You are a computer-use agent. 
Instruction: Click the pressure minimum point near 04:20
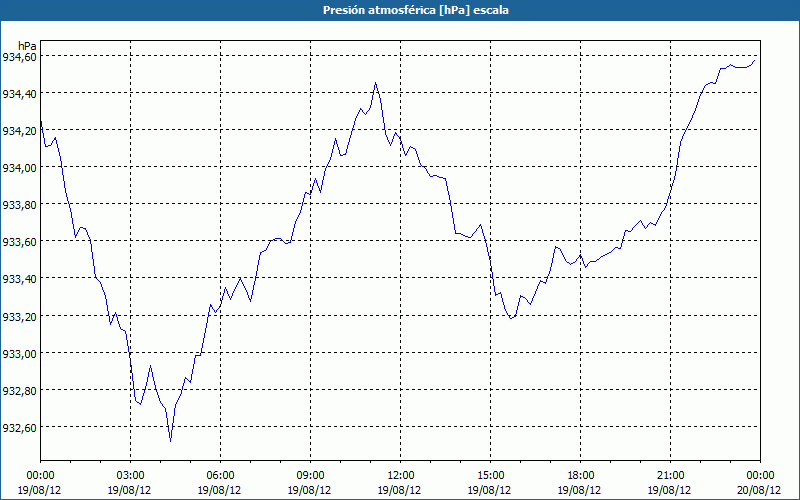coord(170,441)
